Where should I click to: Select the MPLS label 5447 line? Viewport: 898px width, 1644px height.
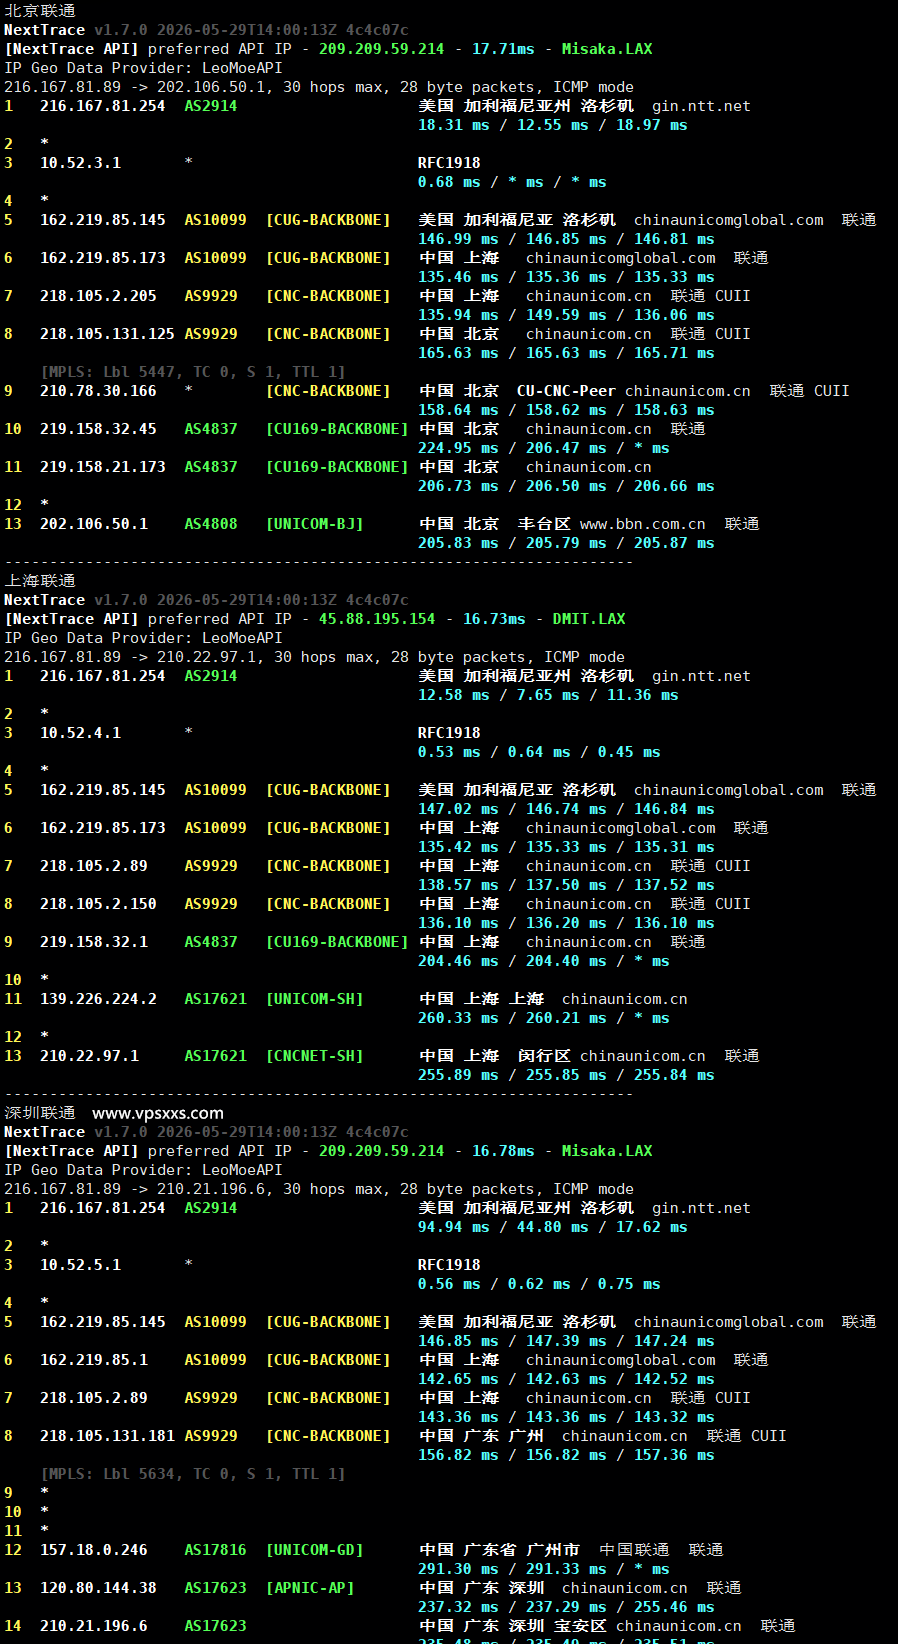pos(193,372)
